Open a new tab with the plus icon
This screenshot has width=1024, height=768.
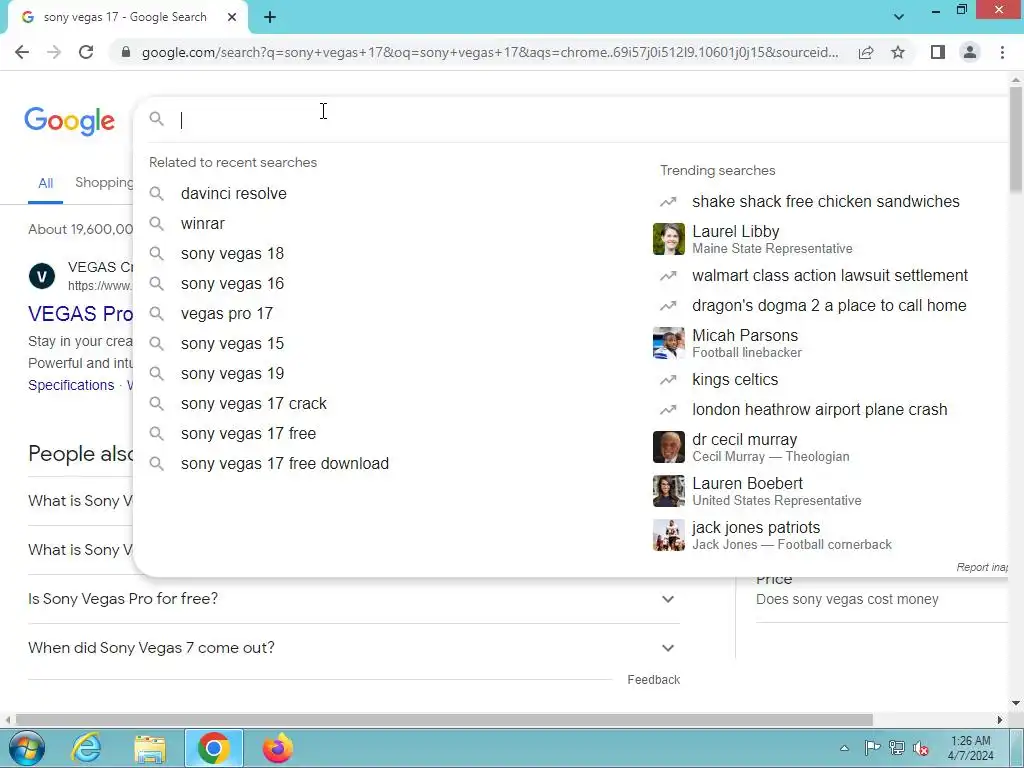click(x=270, y=17)
